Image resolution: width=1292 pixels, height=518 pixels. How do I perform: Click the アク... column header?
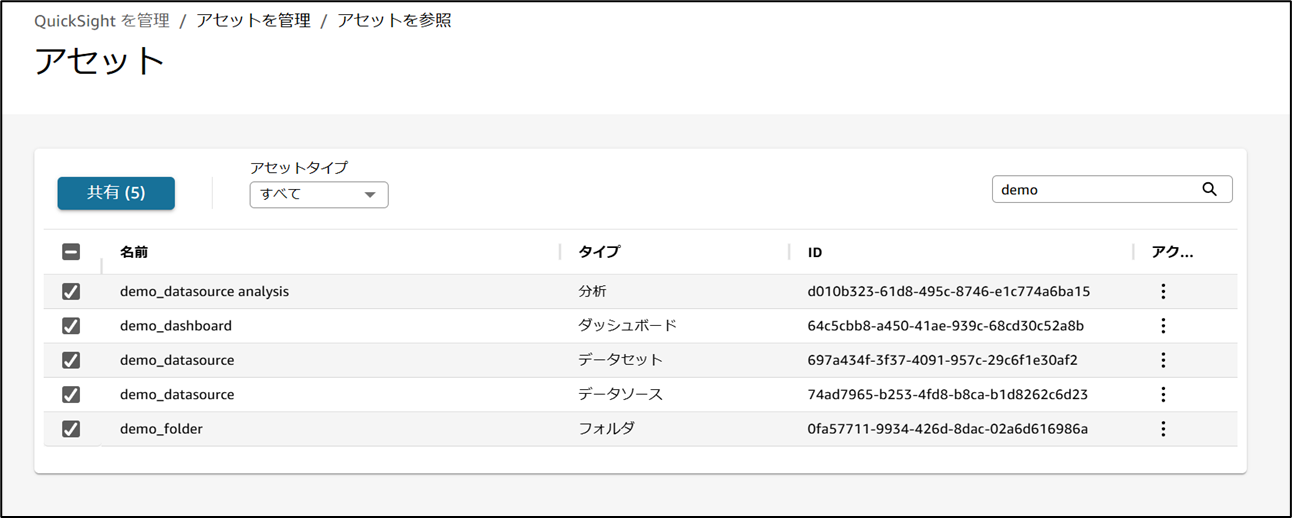tap(1173, 252)
